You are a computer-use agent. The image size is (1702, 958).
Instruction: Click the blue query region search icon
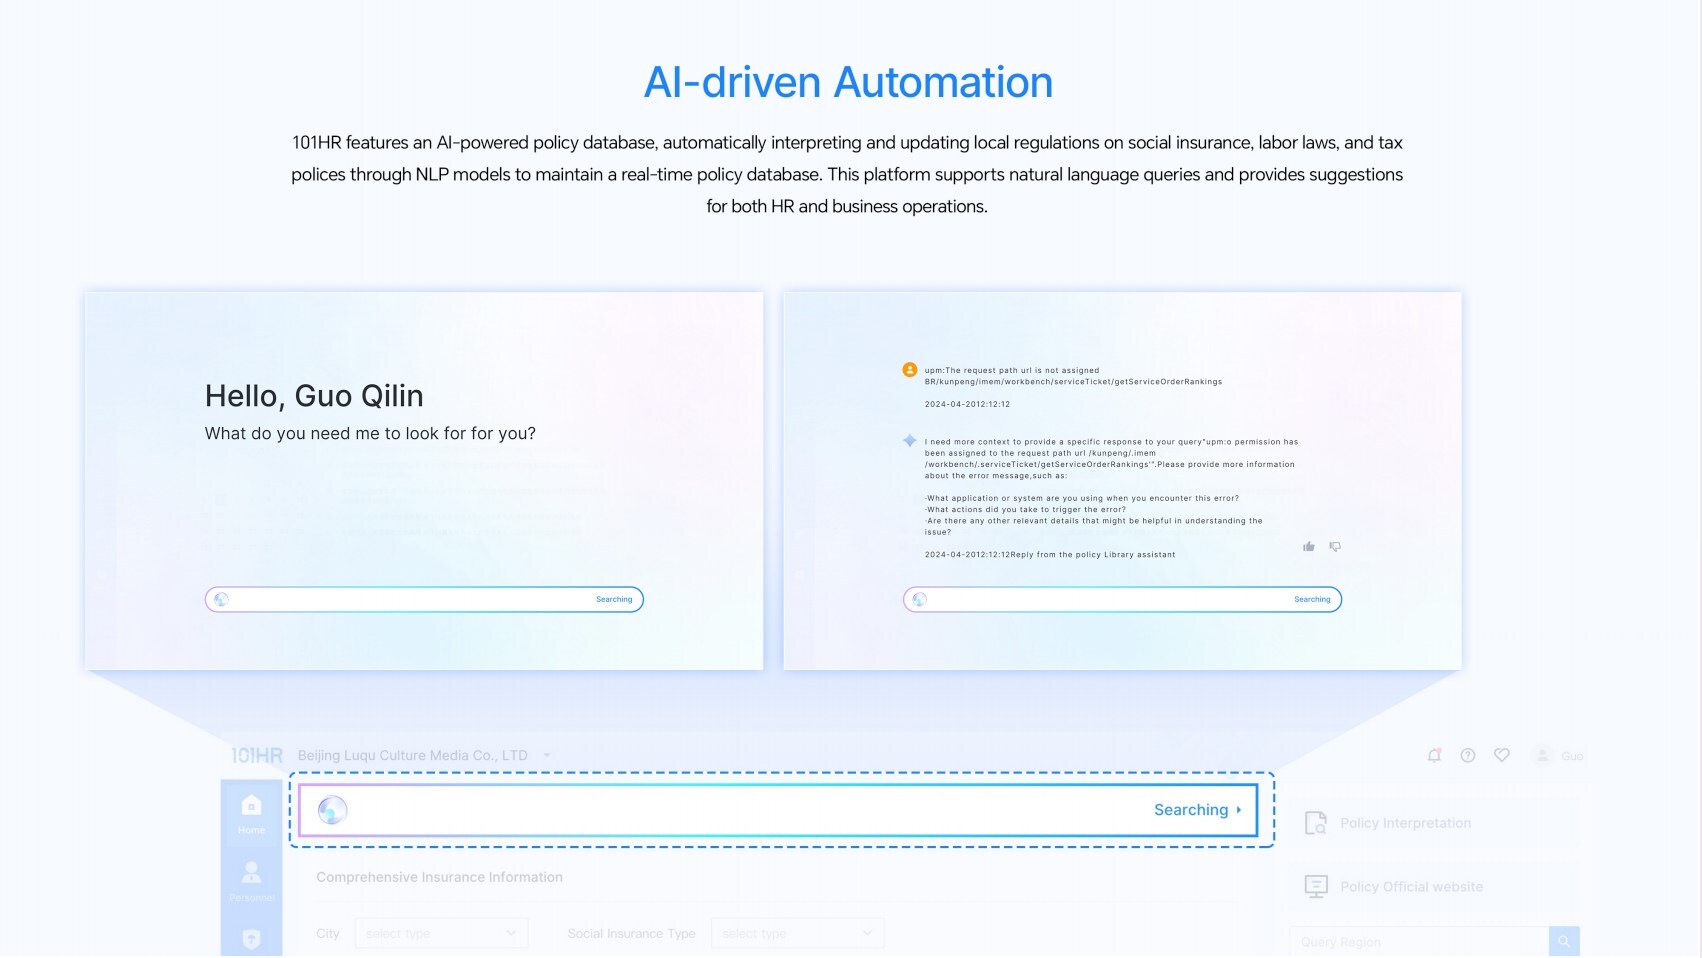point(1563,941)
